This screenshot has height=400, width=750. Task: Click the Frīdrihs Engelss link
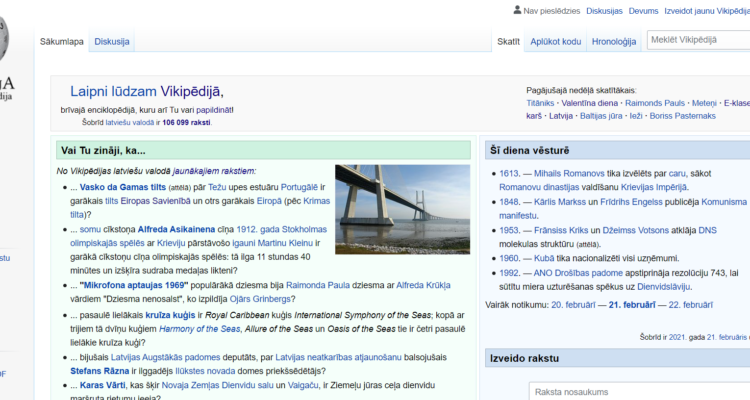[631, 202]
